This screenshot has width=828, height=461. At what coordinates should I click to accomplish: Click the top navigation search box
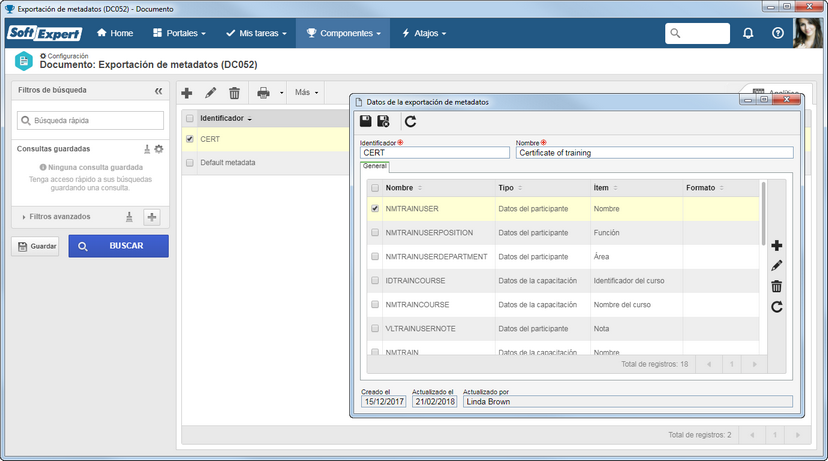pyautogui.click(x=698, y=33)
